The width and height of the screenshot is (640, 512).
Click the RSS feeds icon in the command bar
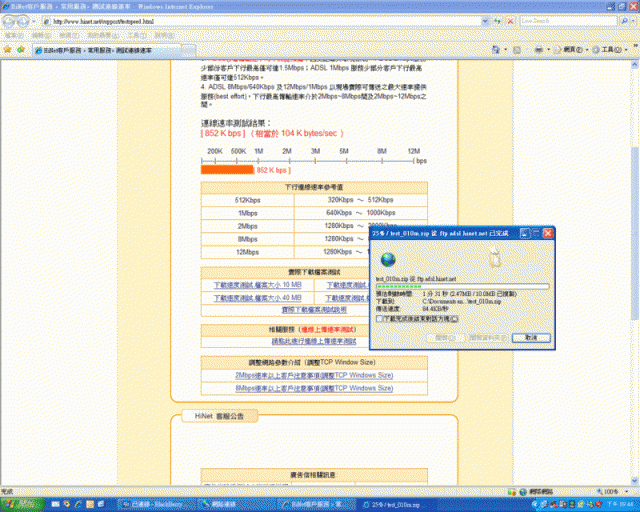[x=516, y=50]
